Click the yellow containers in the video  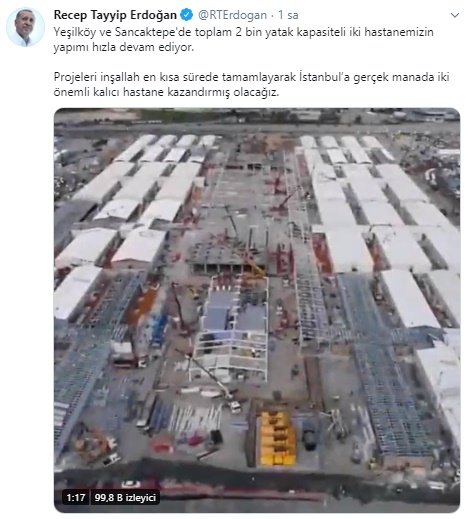pos(277,438)
